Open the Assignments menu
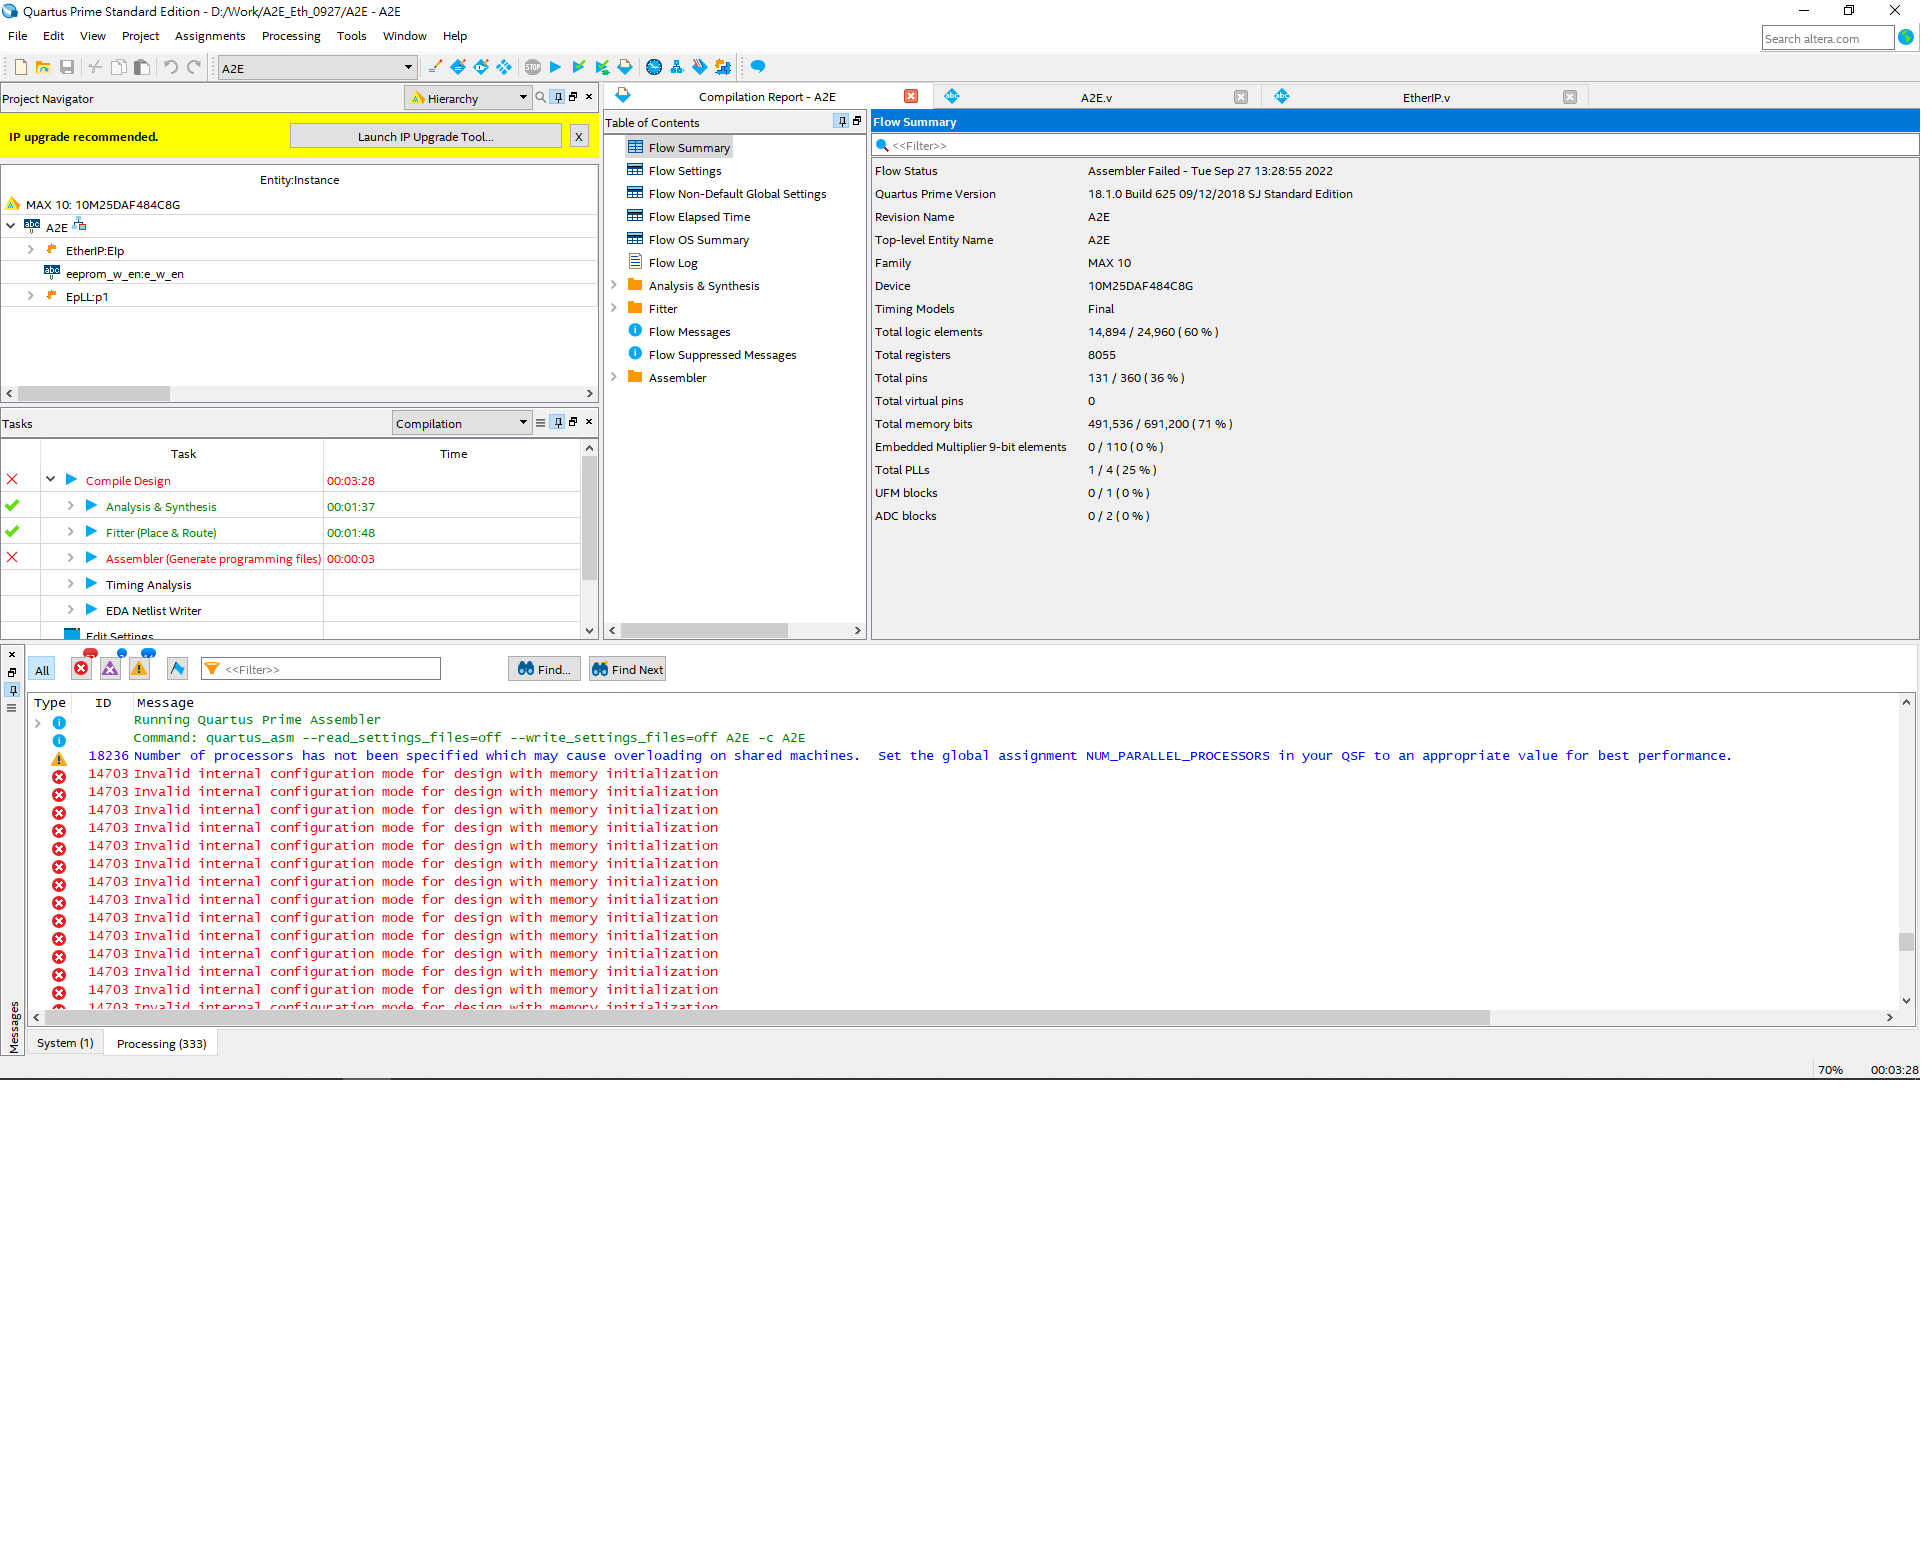This screenshot has width=1932, height=1550. point(209,36)
